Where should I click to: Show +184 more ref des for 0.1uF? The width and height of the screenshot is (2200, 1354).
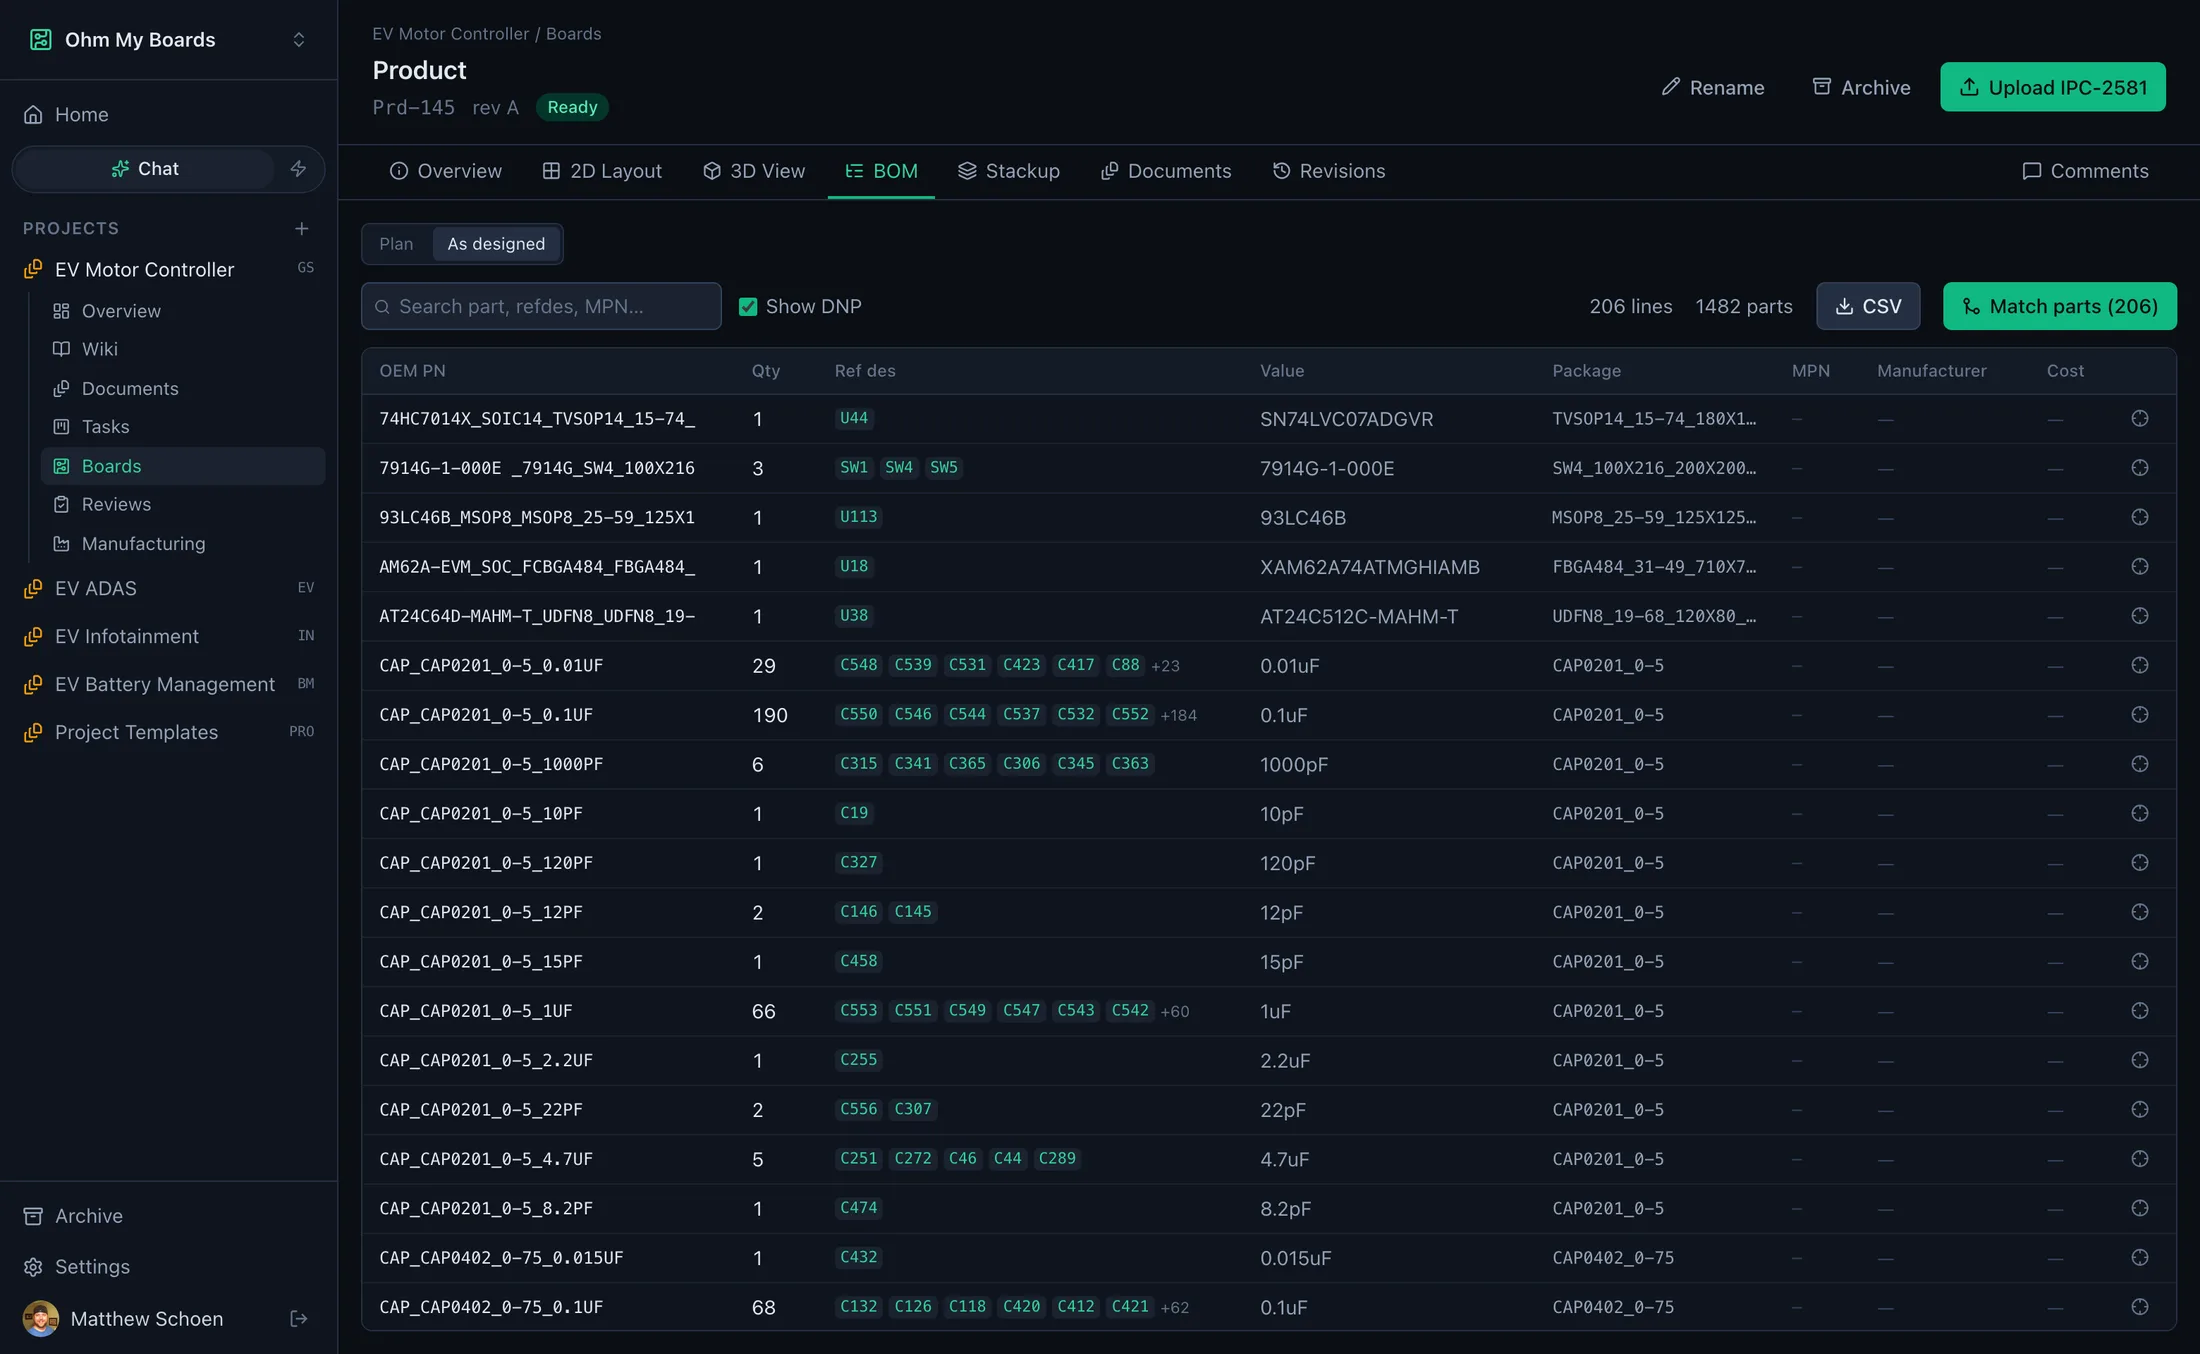(x=1178, y=715)
